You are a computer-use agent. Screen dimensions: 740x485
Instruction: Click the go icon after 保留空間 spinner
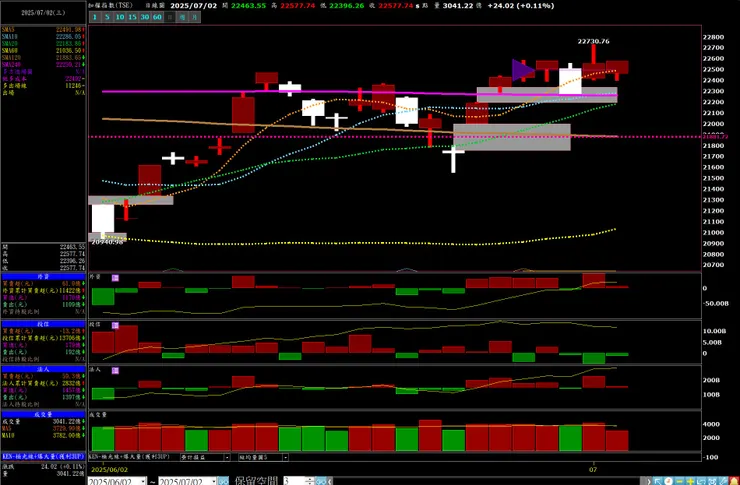pyautogui.click(x=321, y=481)
